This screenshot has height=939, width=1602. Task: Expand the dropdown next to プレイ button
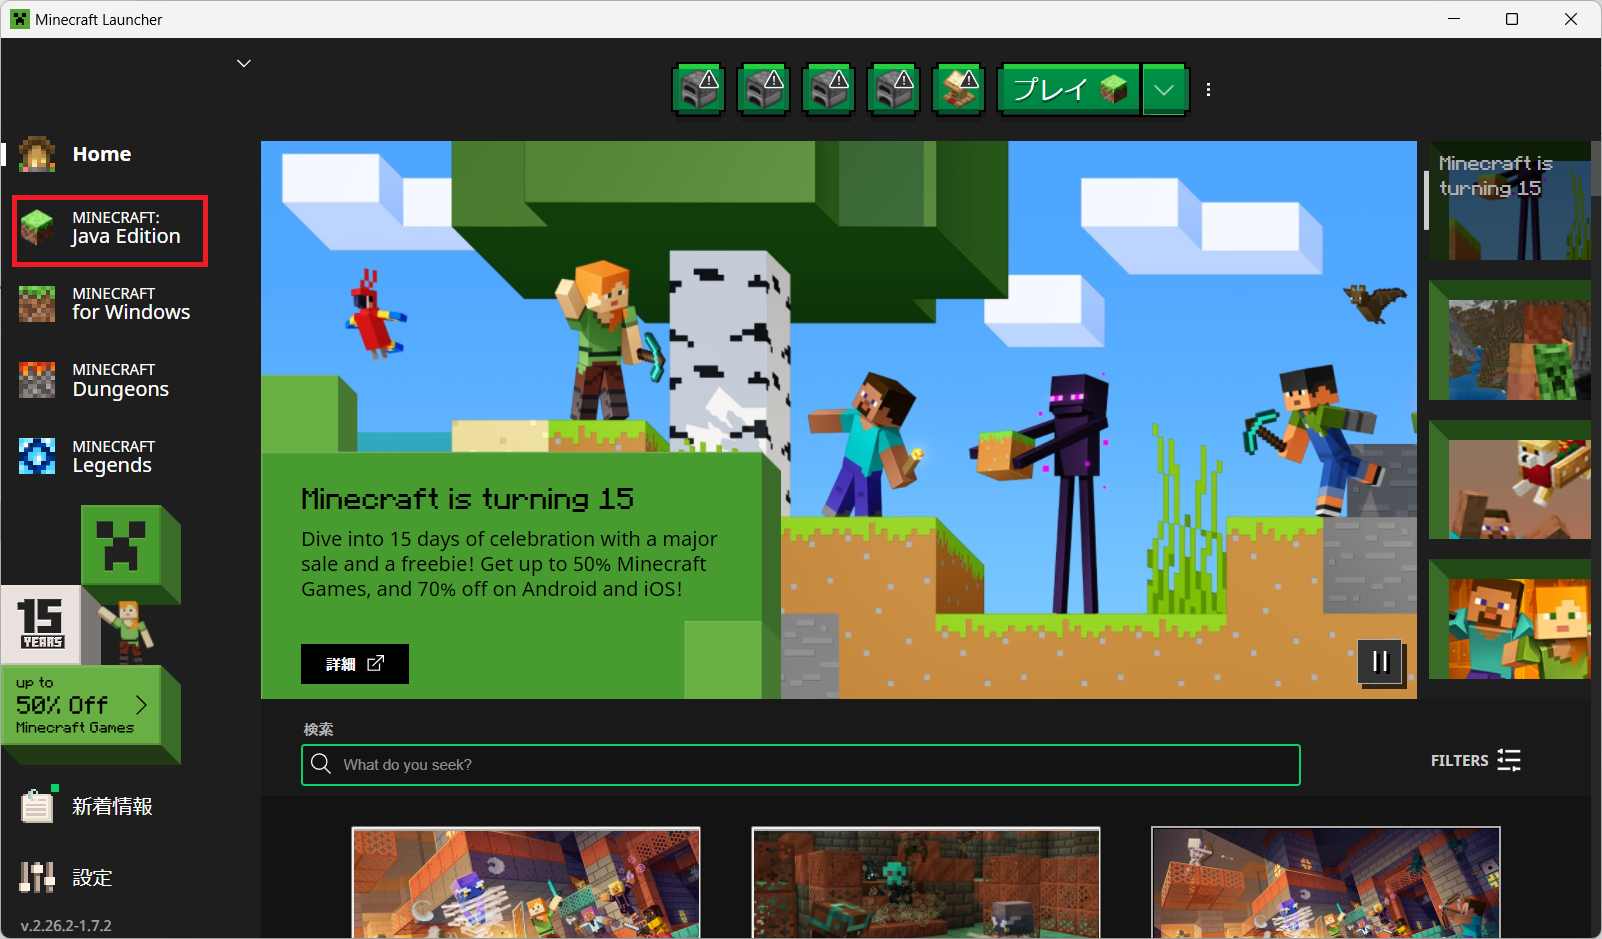tap(1163, 90)
